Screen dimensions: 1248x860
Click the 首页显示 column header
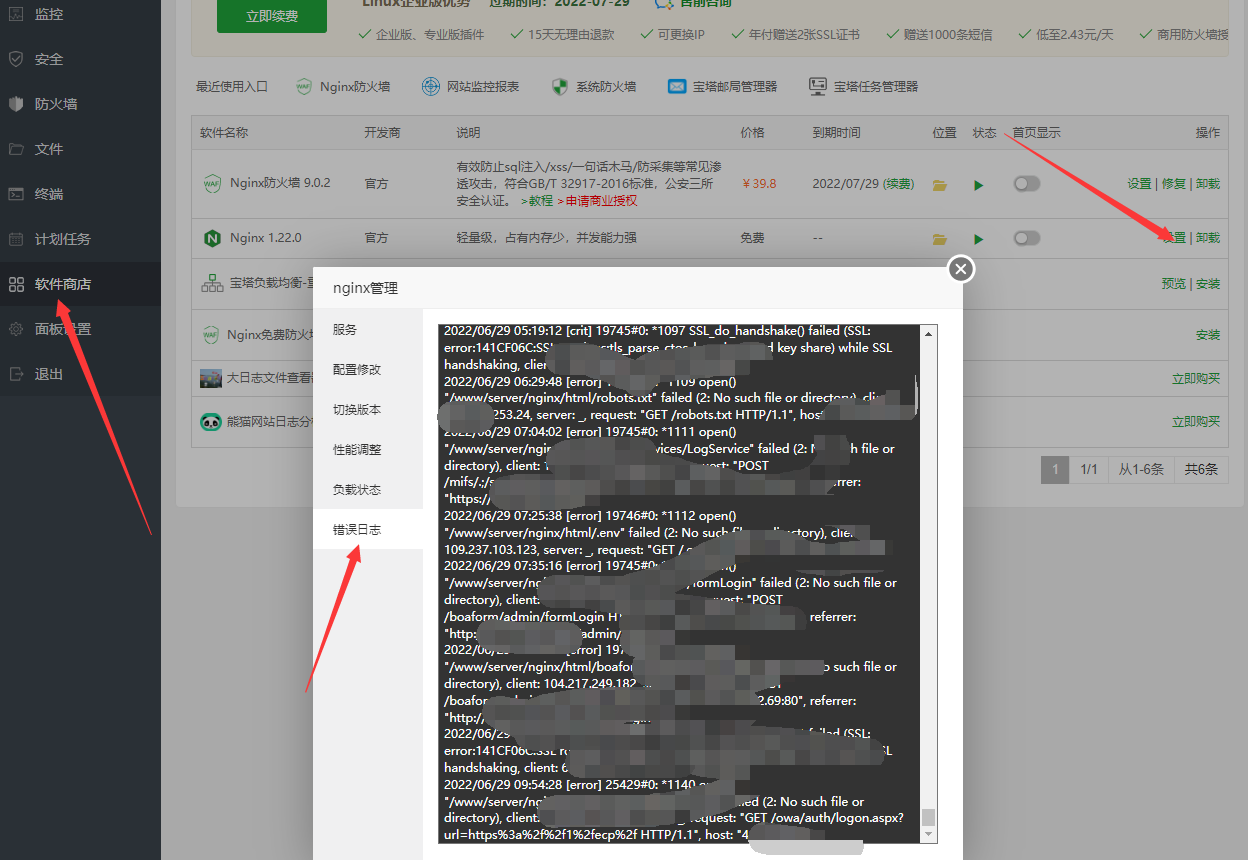(x=1036, y=132)
